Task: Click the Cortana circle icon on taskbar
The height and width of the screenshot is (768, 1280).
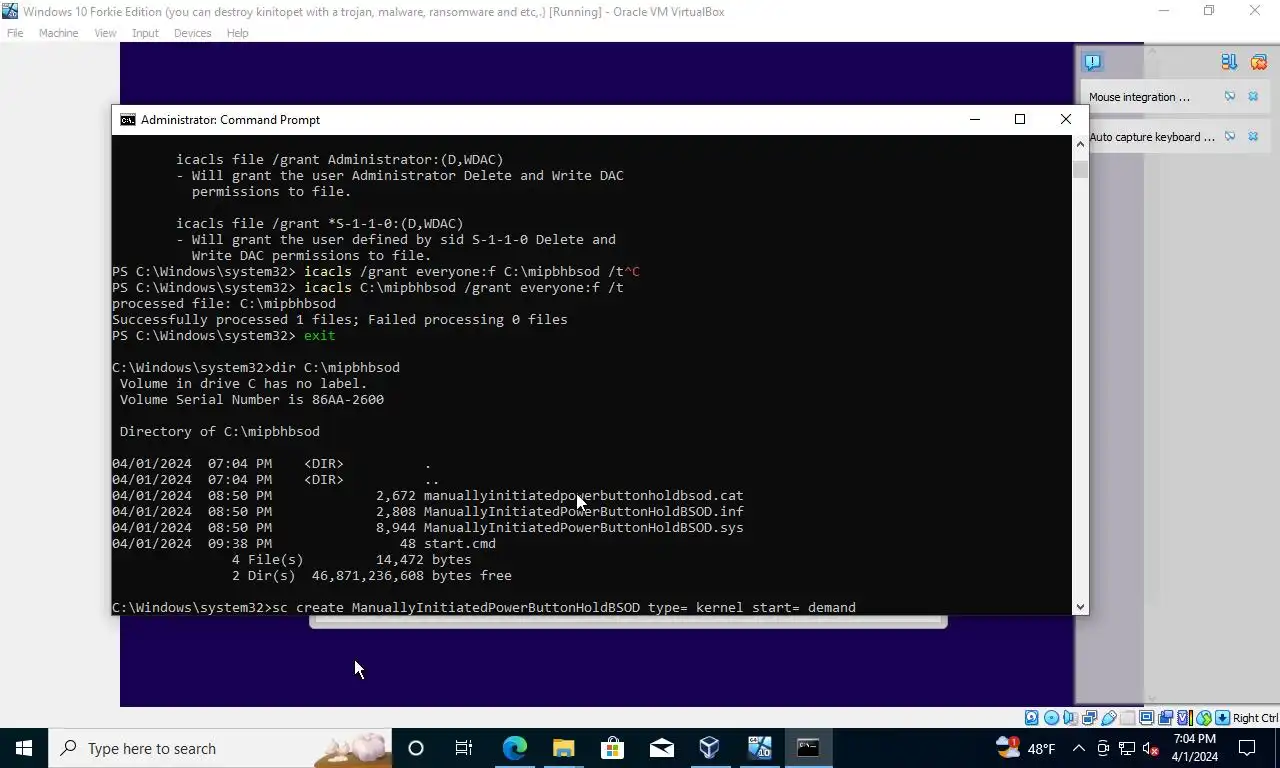Action: [x=416, y=748]
